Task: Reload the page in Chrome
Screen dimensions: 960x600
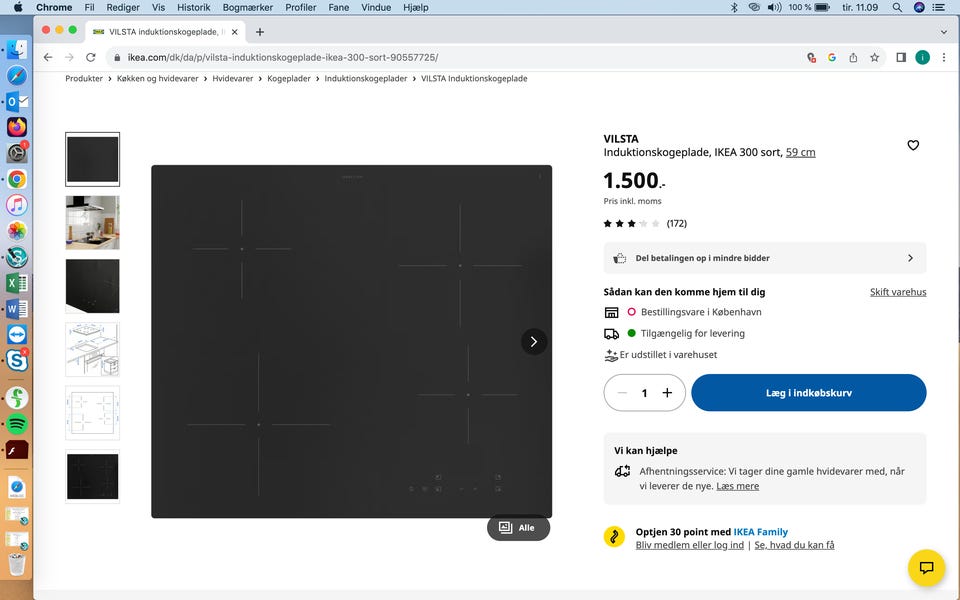Action: click(x=91, y=58)
